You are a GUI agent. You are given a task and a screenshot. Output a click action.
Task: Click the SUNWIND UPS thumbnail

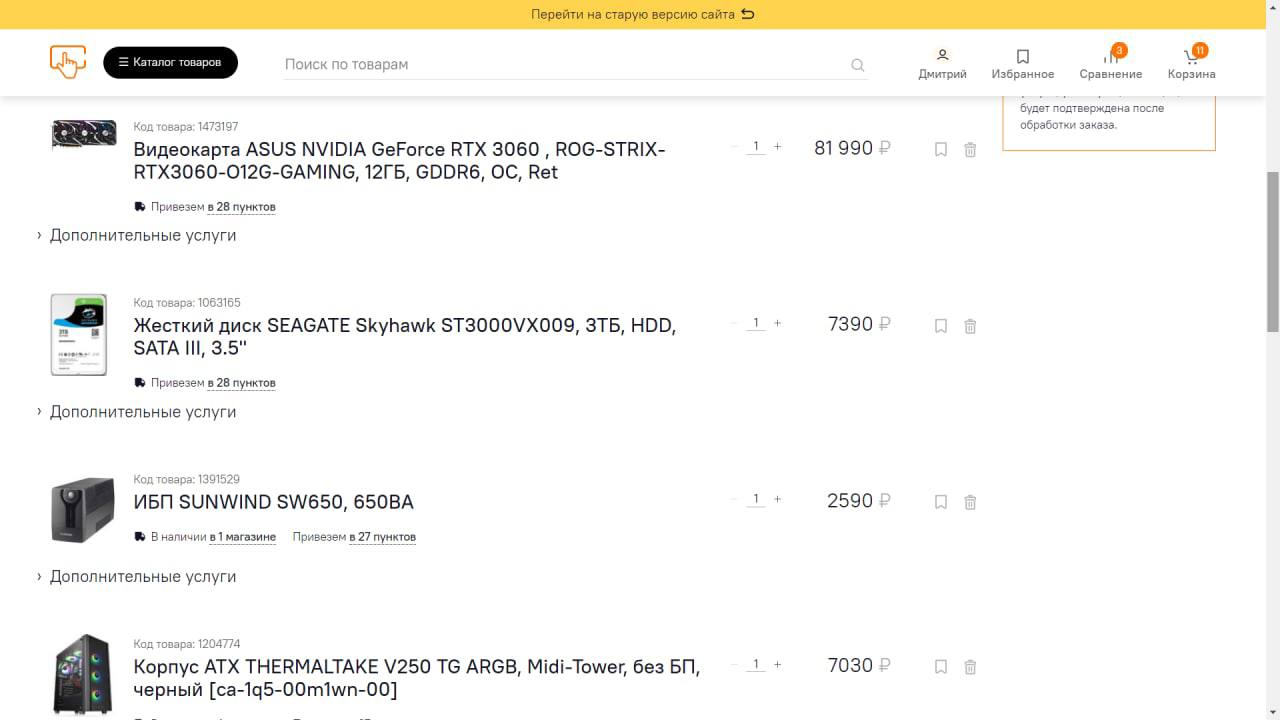tap(83, 509)
